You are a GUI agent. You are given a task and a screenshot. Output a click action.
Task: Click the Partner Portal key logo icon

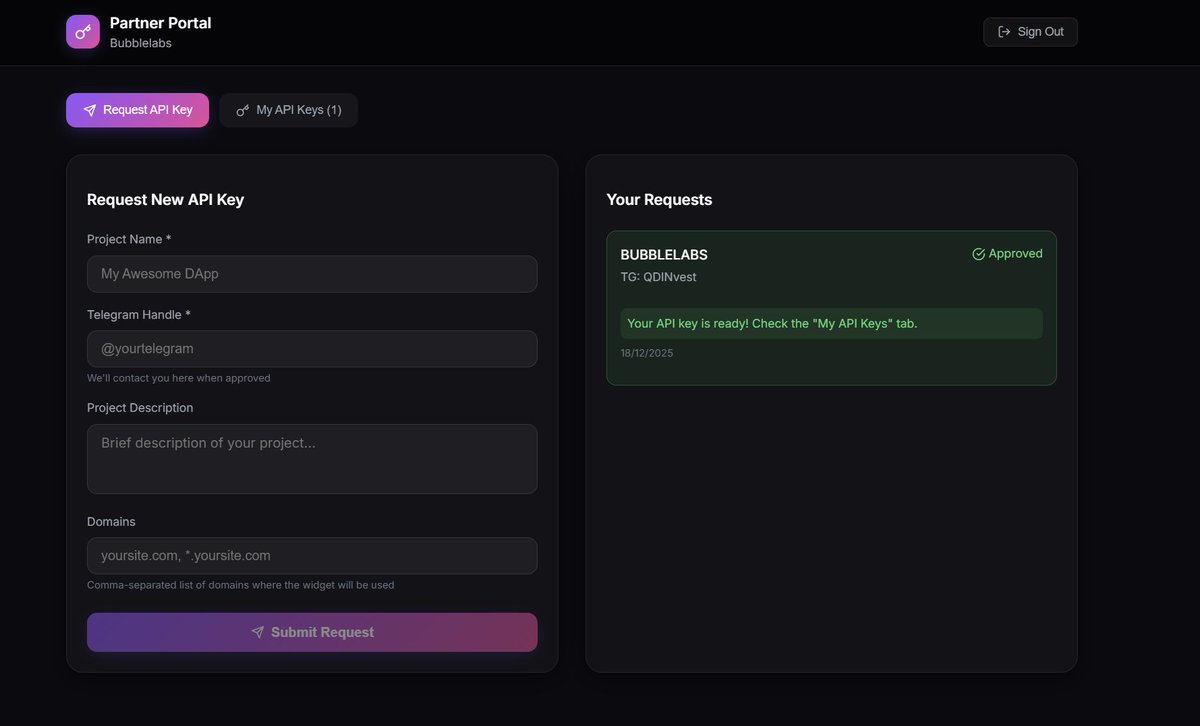83,32
